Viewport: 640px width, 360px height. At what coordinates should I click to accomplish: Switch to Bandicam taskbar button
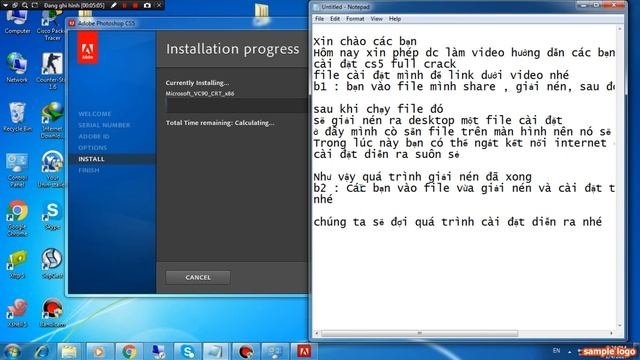pyautogui.click(x=246, y=351)
